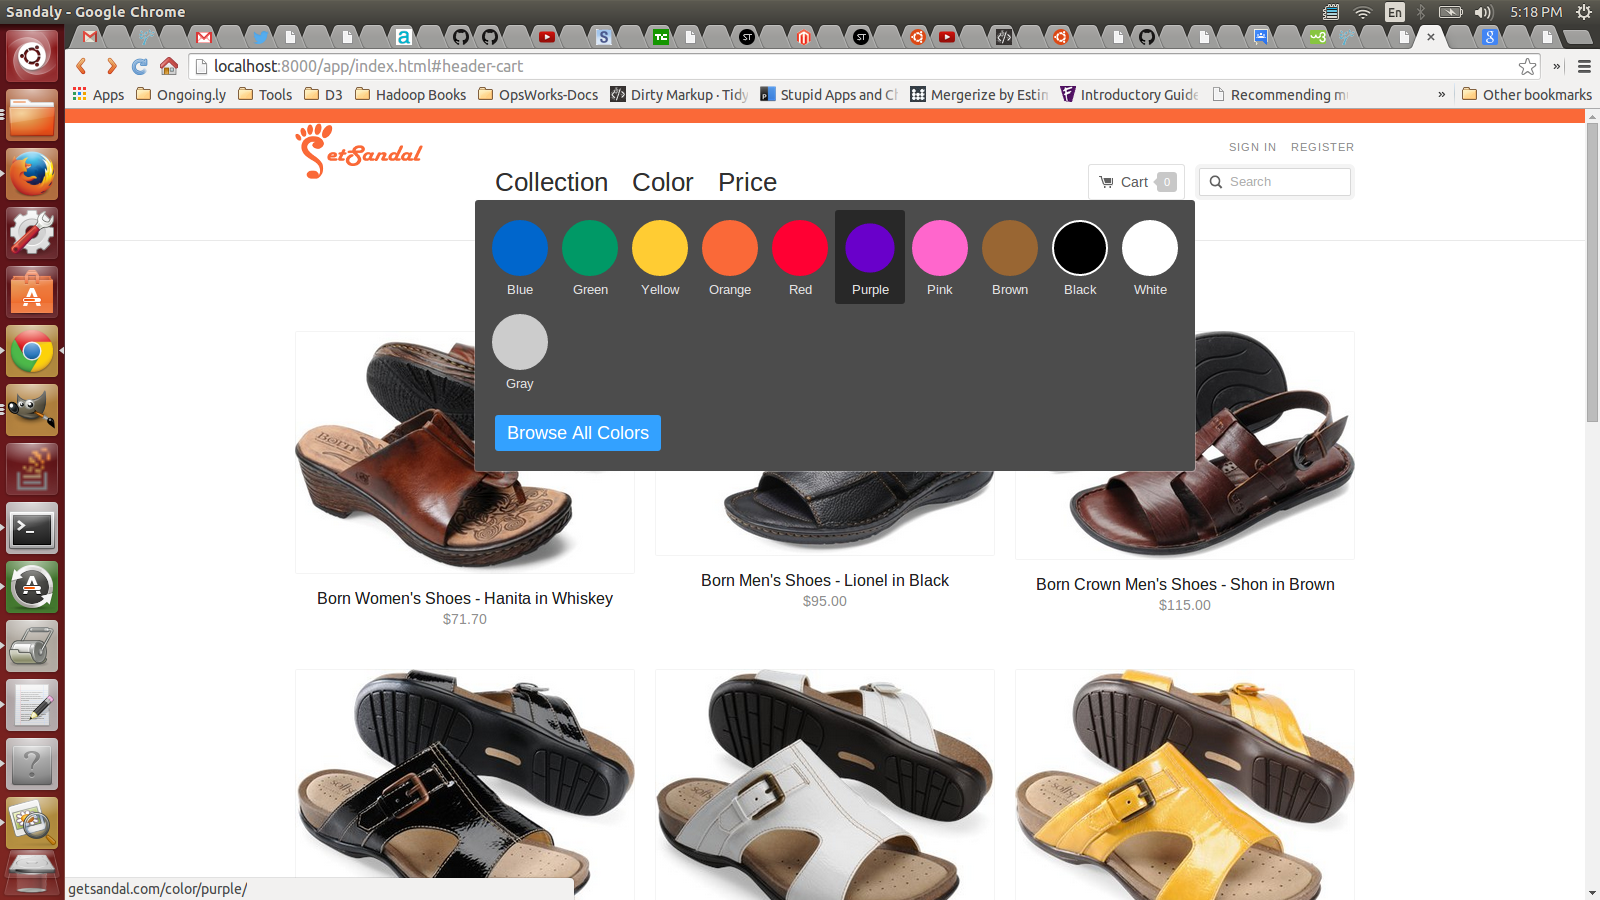The width and height of the screenshot is (1600, 900).
Task: Open Dirty Markup bookmark
Action: [x=680, y=94]
